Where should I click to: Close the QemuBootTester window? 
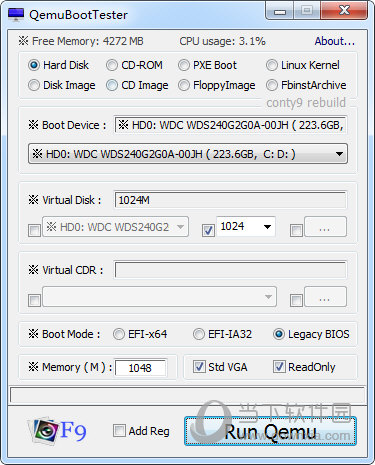[x=344, y=11]
